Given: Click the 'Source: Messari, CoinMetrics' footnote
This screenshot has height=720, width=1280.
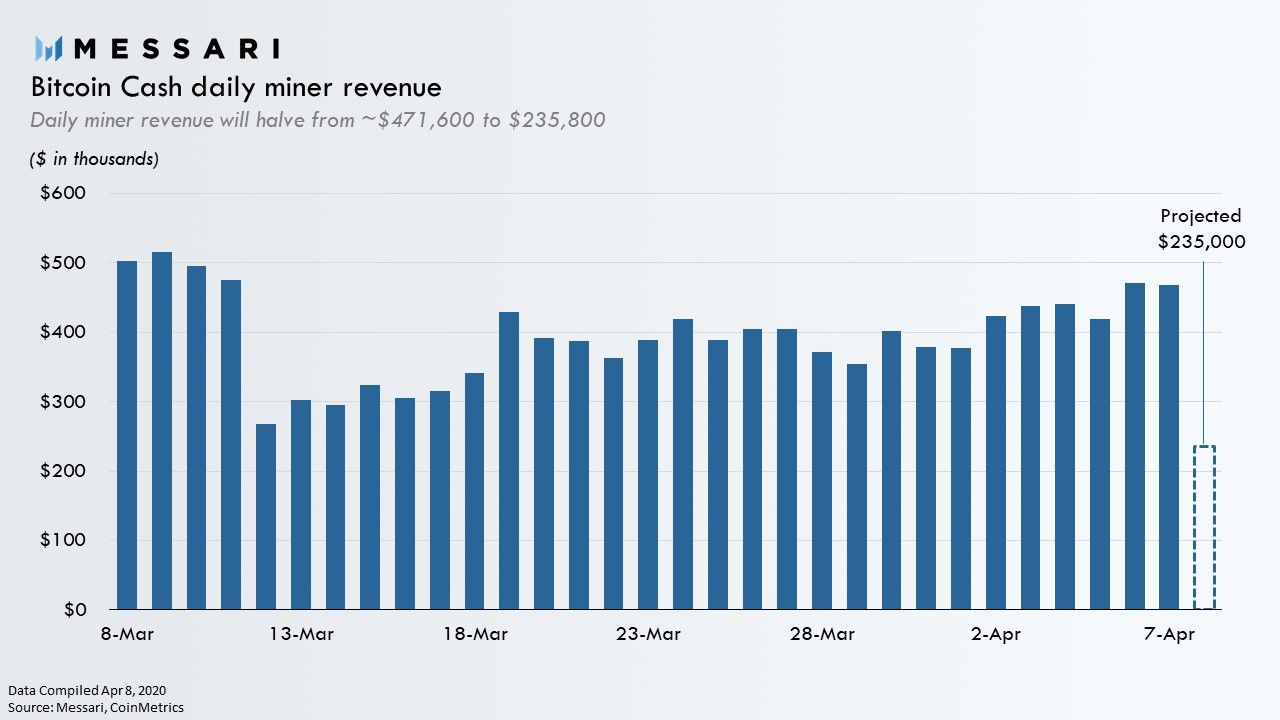Looking at the screenshot, I should coord(96,707).
